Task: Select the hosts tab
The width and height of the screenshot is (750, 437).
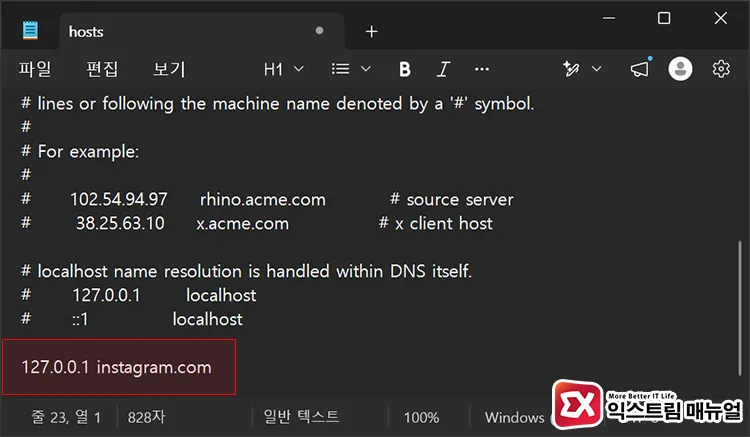Action: coord(201,31)
